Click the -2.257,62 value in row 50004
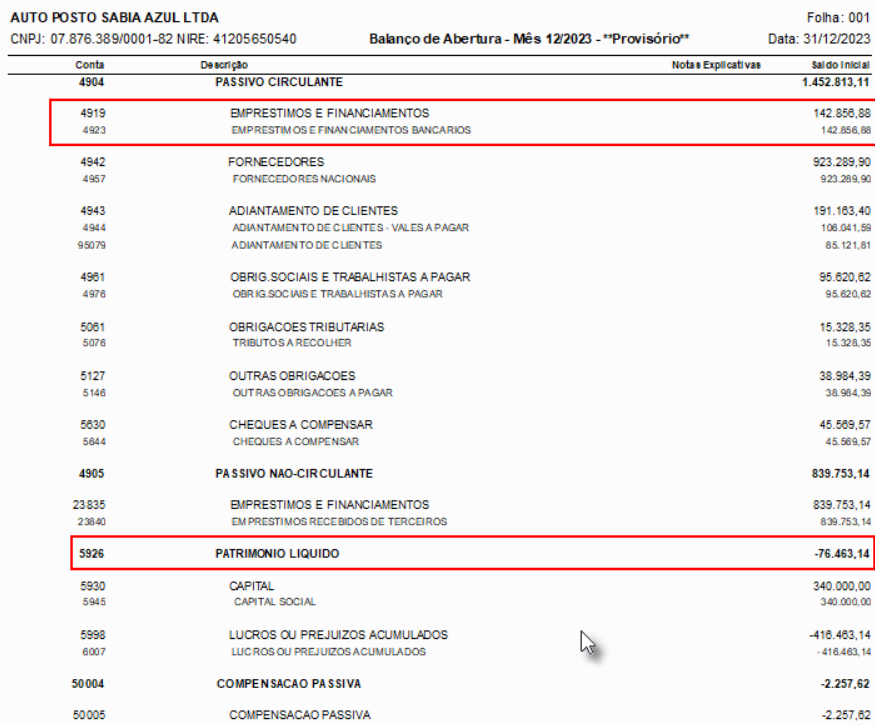 pos(845,684)
